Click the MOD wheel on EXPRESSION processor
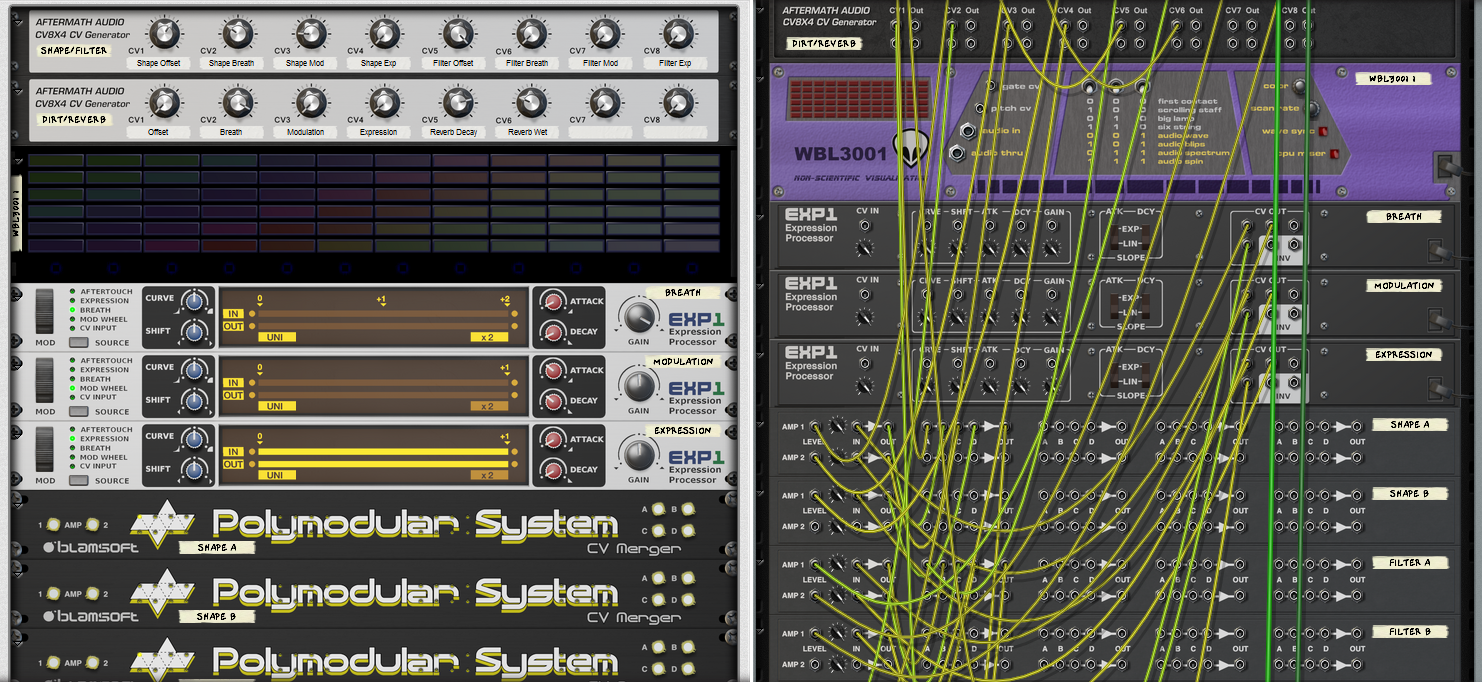 45,449
